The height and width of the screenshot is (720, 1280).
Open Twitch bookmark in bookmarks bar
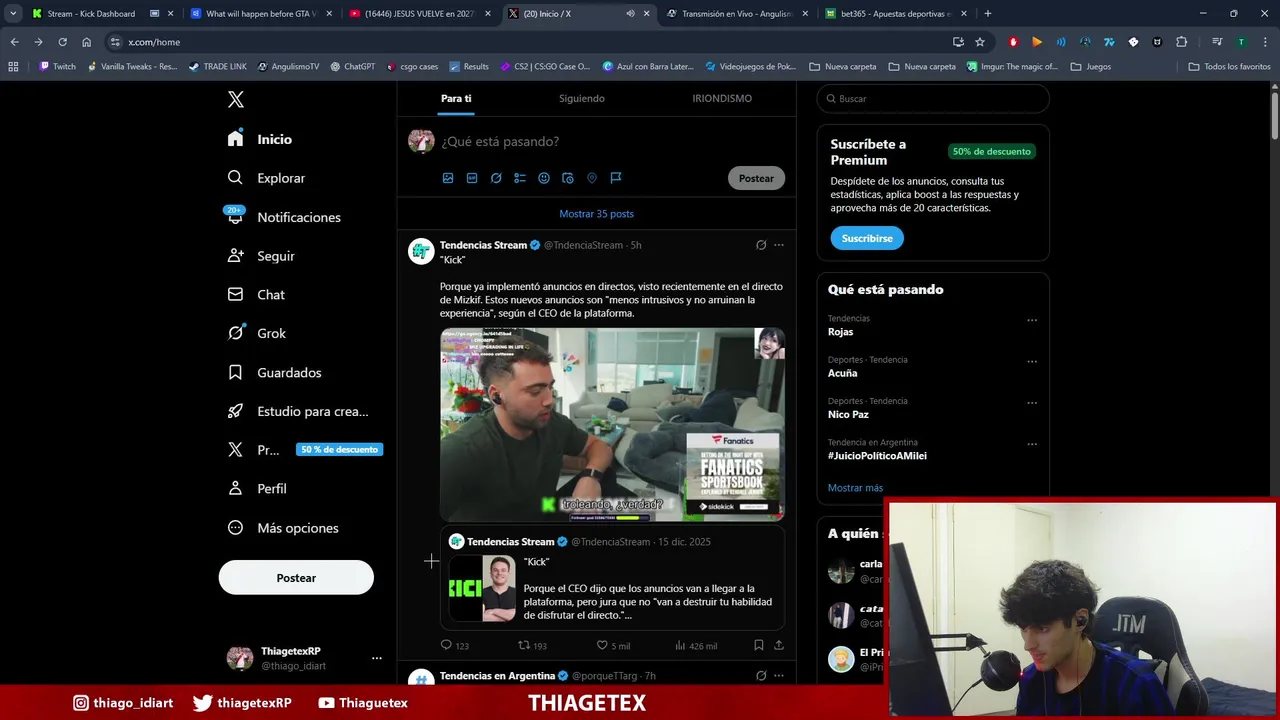pyautogui.click(x=57, y=67)
